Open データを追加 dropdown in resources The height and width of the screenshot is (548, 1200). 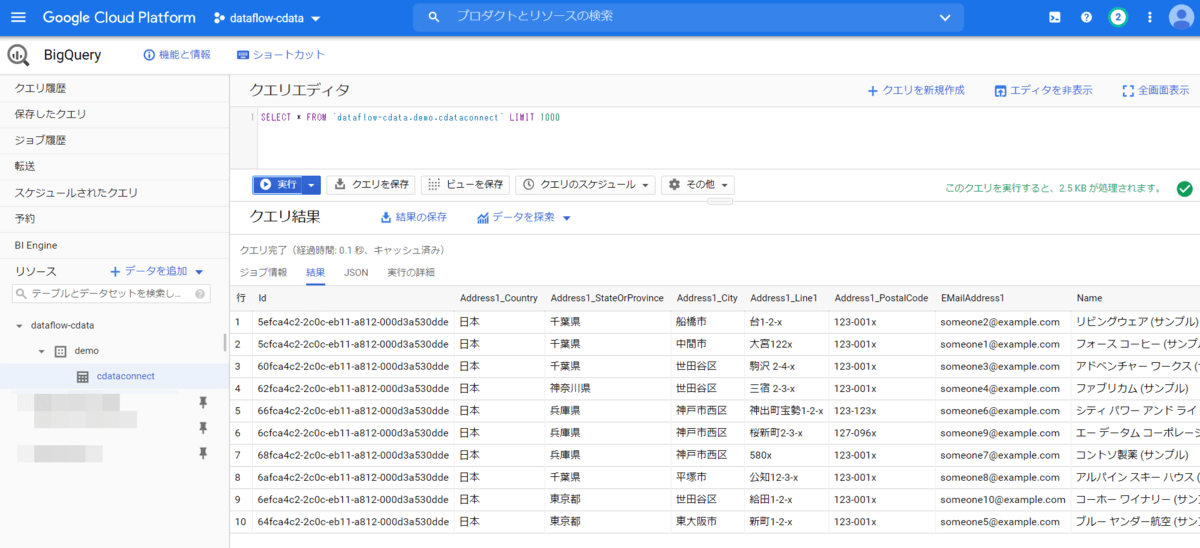click(157, 271)
